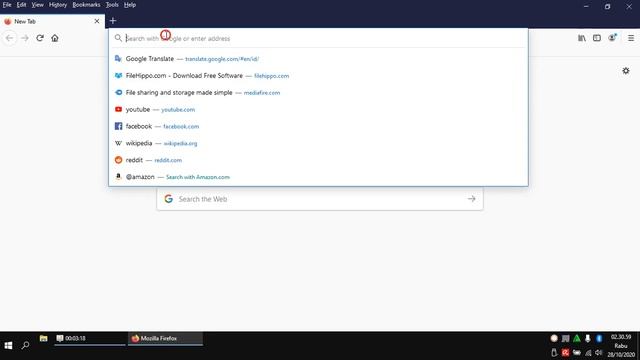Click the Facebook favicon
The image size is (640, 360).
(118, 126)
